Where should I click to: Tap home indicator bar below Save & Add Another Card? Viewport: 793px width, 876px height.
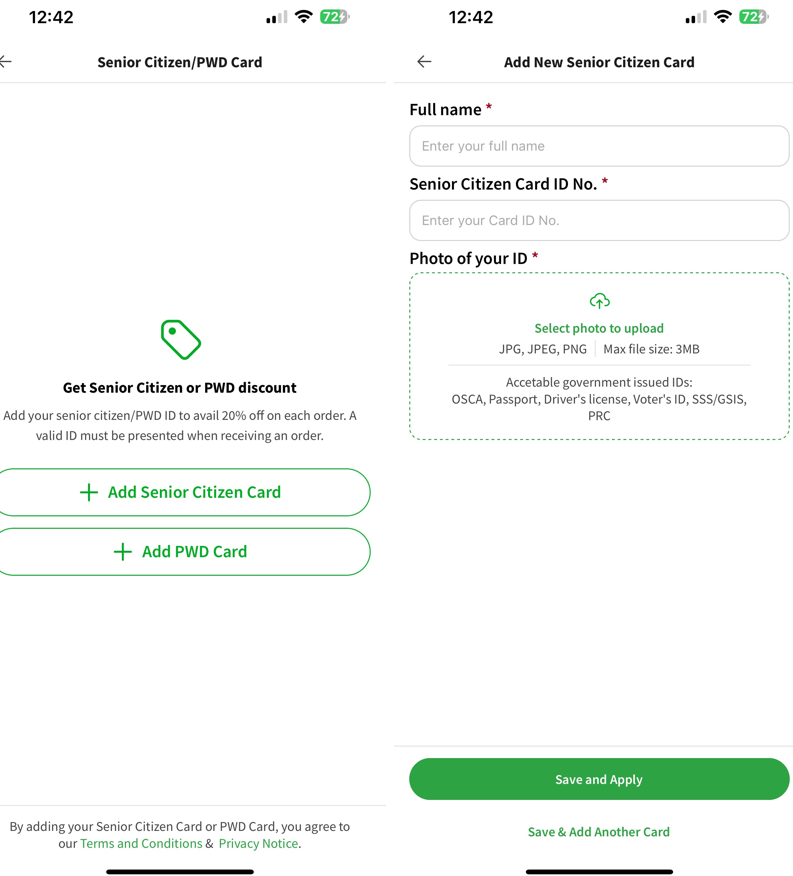[x=599, y=871]
